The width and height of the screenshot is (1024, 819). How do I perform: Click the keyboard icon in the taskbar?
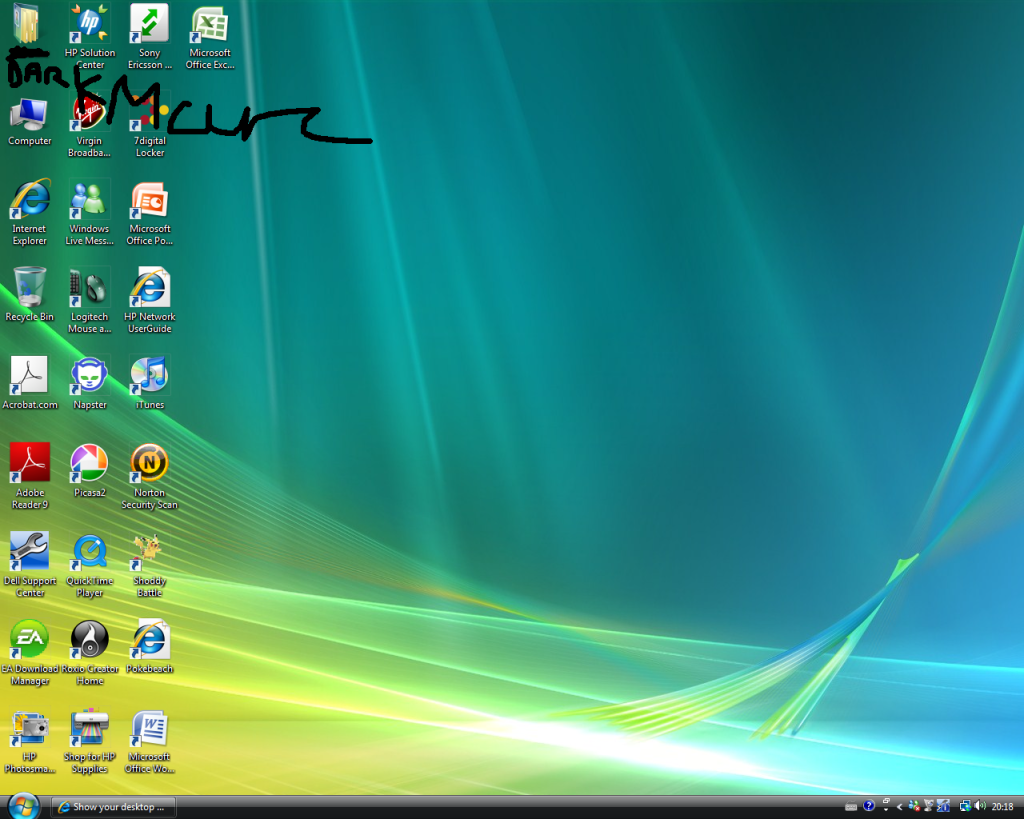pos(851,807)
